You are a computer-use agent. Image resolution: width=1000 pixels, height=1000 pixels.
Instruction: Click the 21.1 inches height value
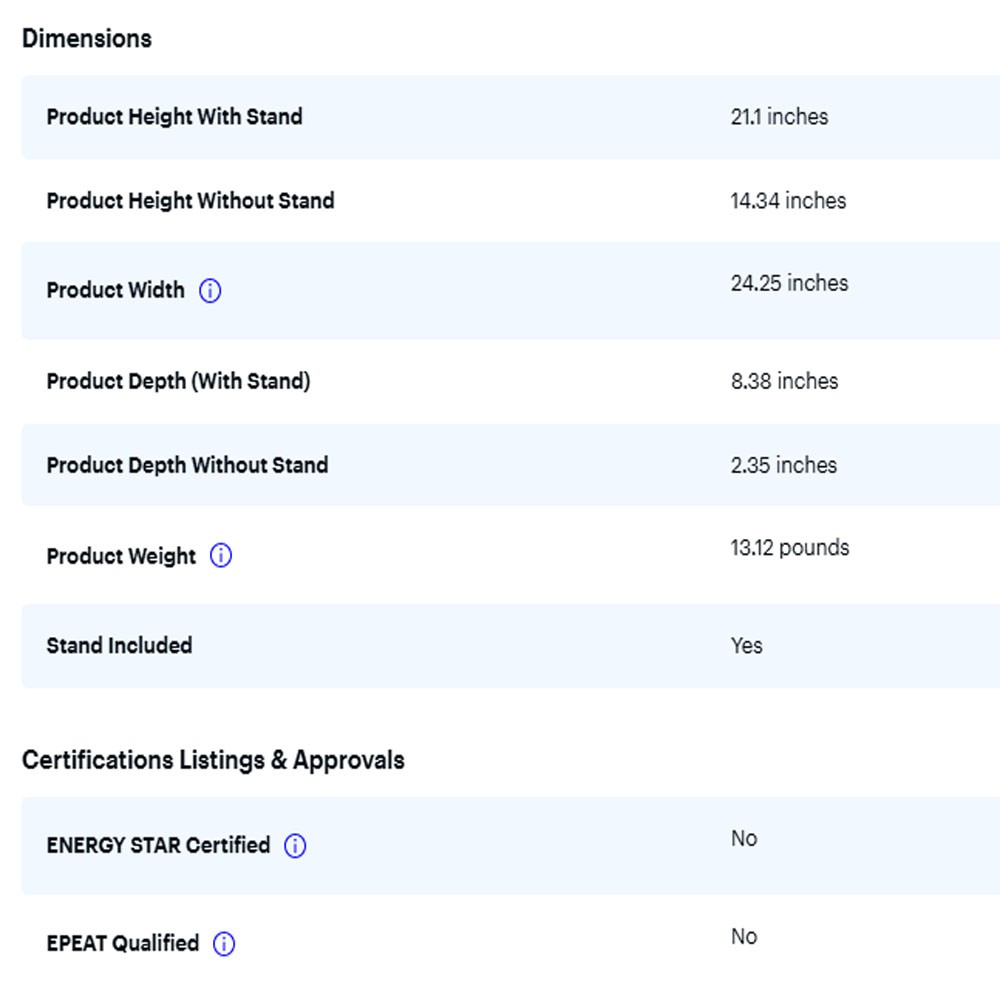pos(779,117)
